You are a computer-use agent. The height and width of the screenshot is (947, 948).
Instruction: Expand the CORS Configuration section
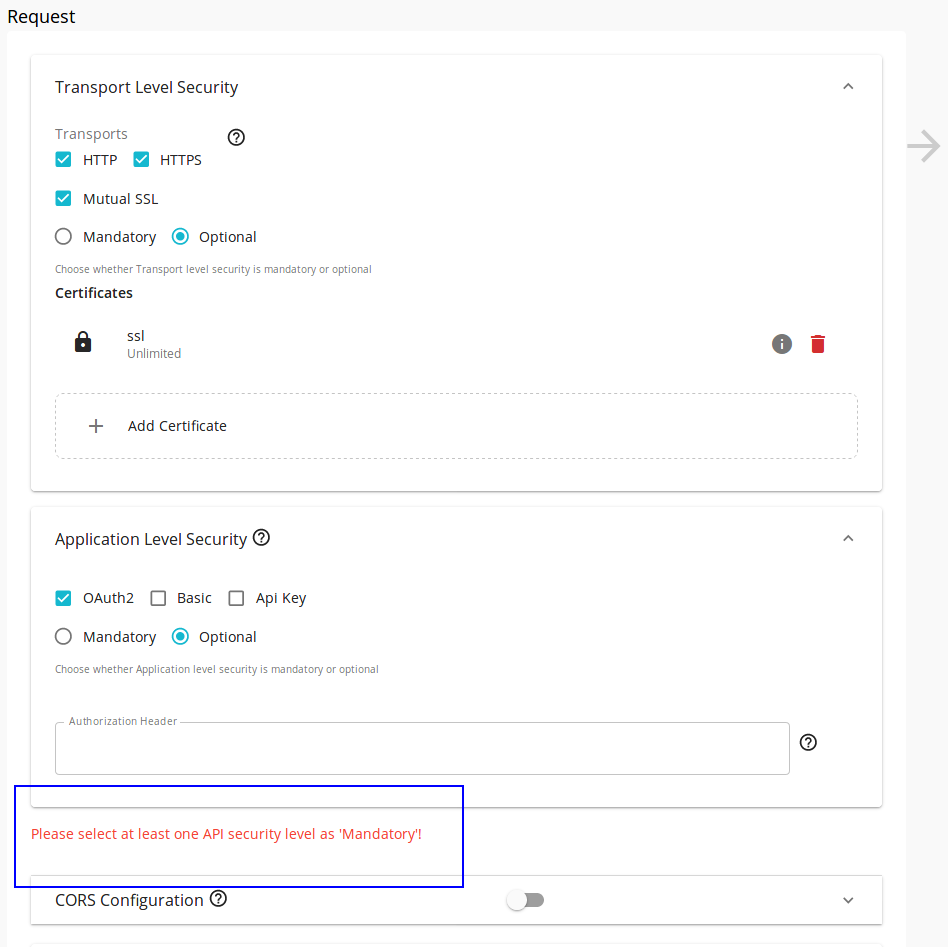click(x=848, y=899)
